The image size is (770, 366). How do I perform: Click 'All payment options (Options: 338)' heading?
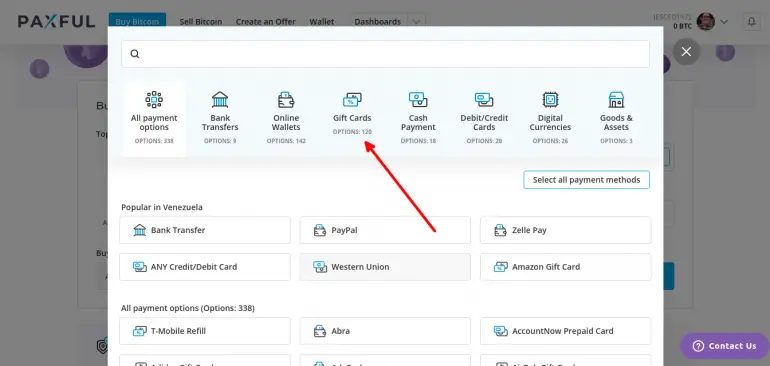point(188,309)
